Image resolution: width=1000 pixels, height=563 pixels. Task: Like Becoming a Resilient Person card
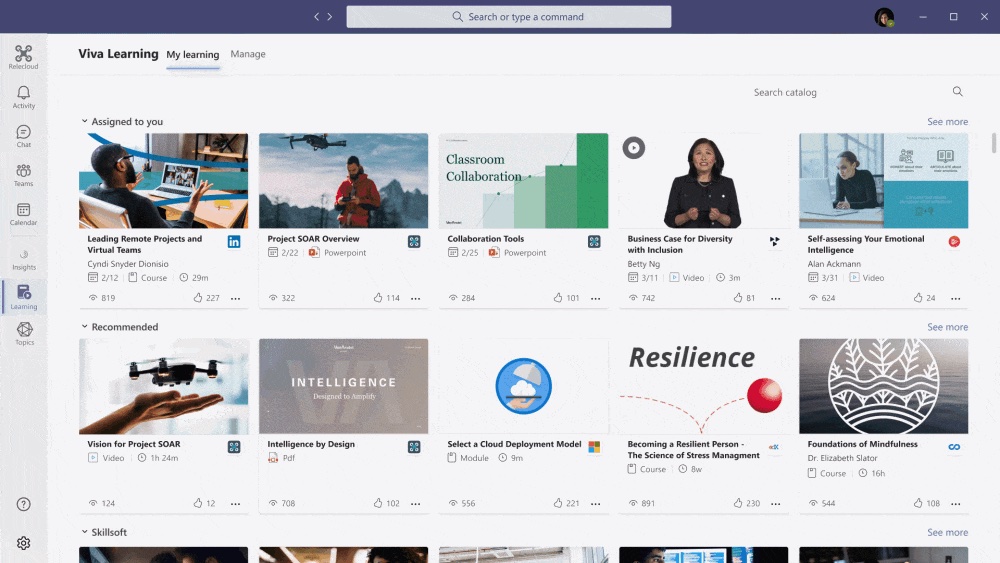pyautogui.click(x=738, y=503)
